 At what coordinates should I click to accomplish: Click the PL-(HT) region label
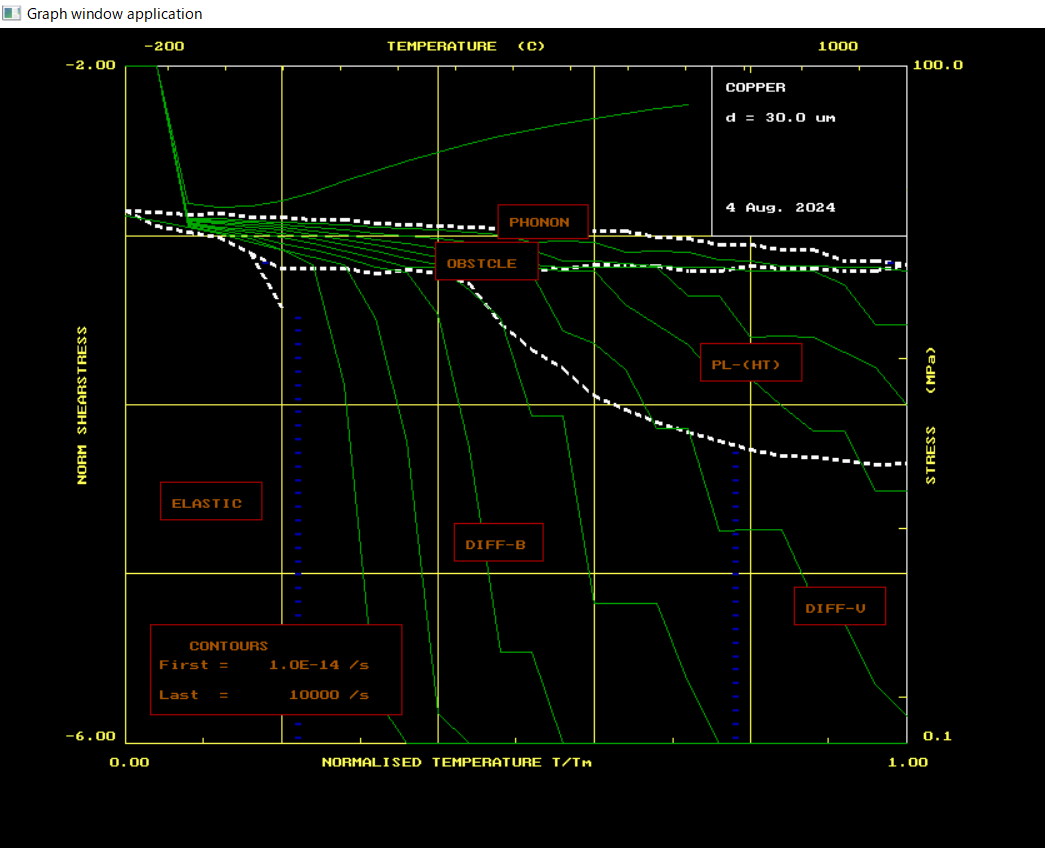point(751,363)
